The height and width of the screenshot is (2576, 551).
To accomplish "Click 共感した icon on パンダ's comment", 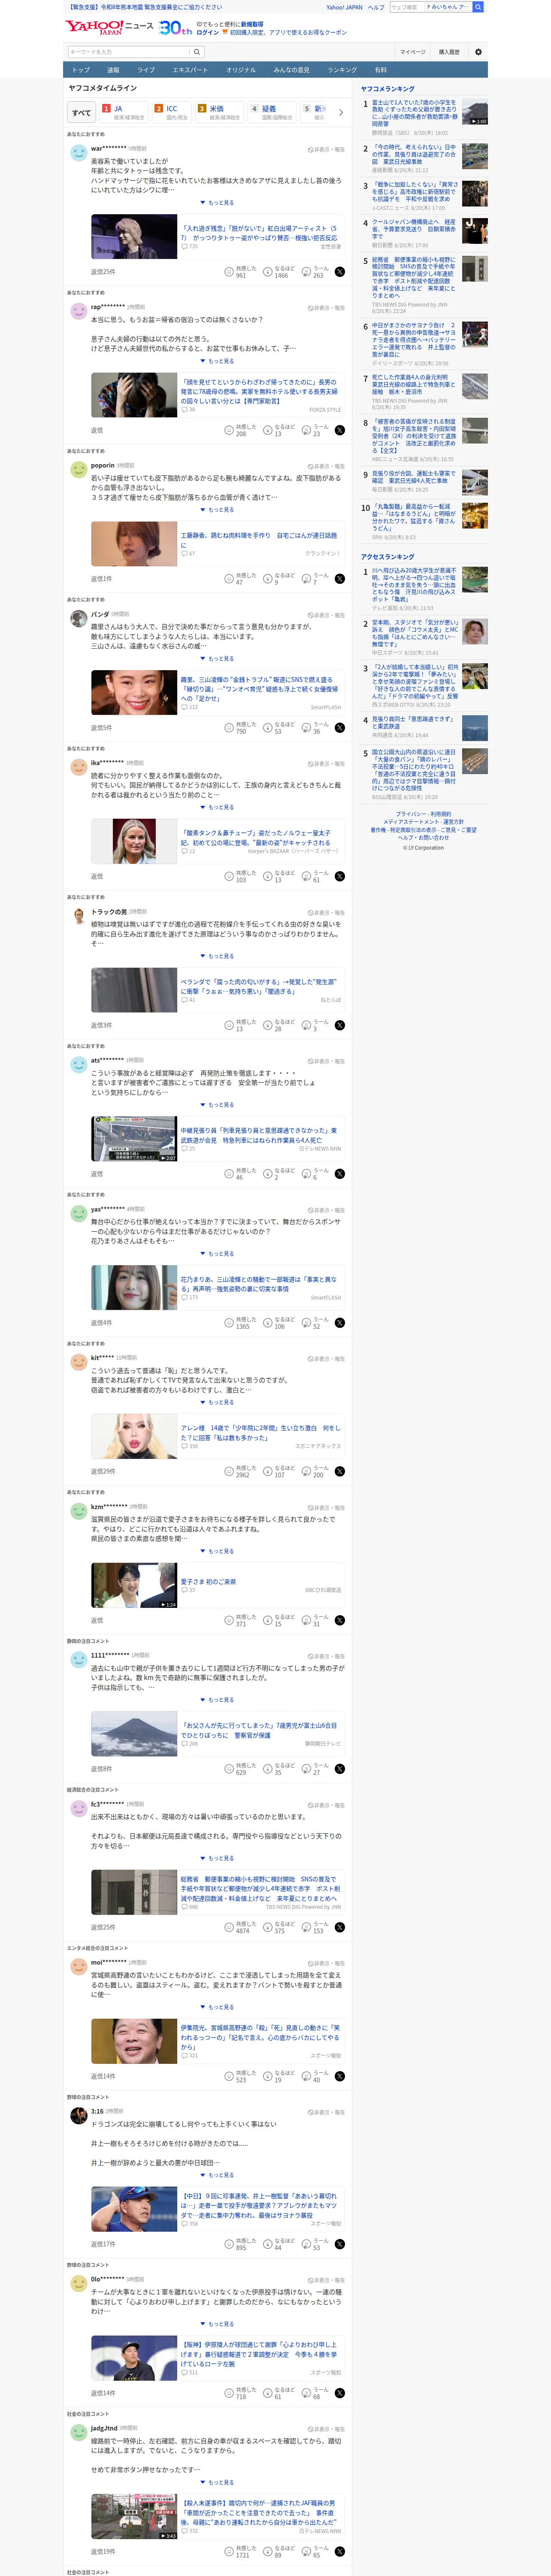I will (x=229, y=728).
